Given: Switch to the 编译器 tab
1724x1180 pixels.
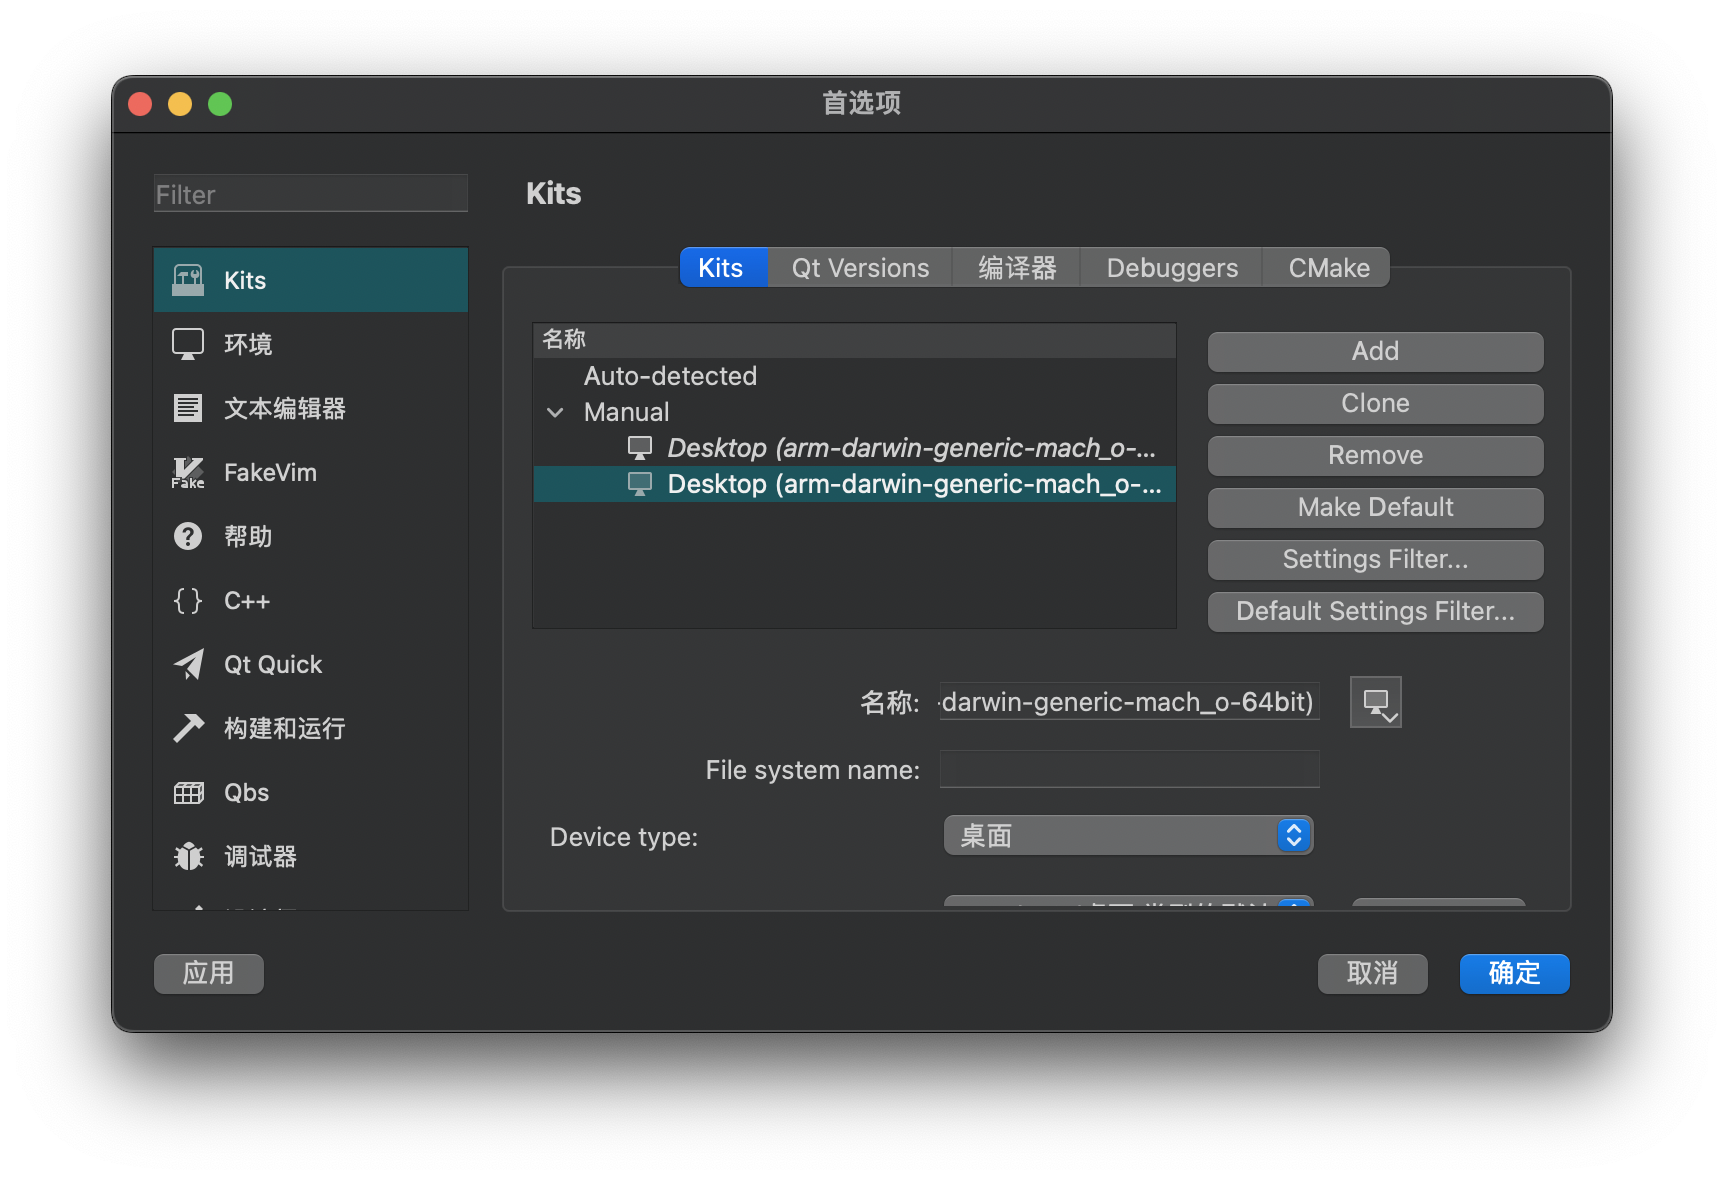Looking at the screenshot, I should click(x=1017, y=268).
